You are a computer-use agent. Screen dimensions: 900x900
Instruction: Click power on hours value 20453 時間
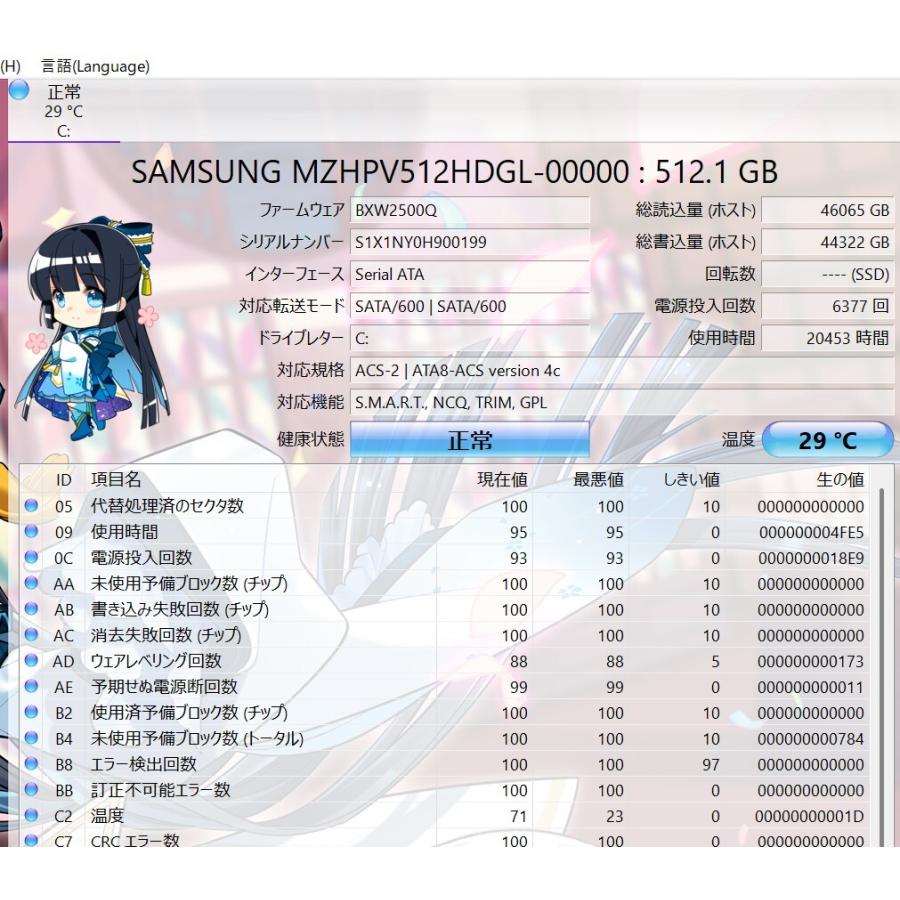827,338
